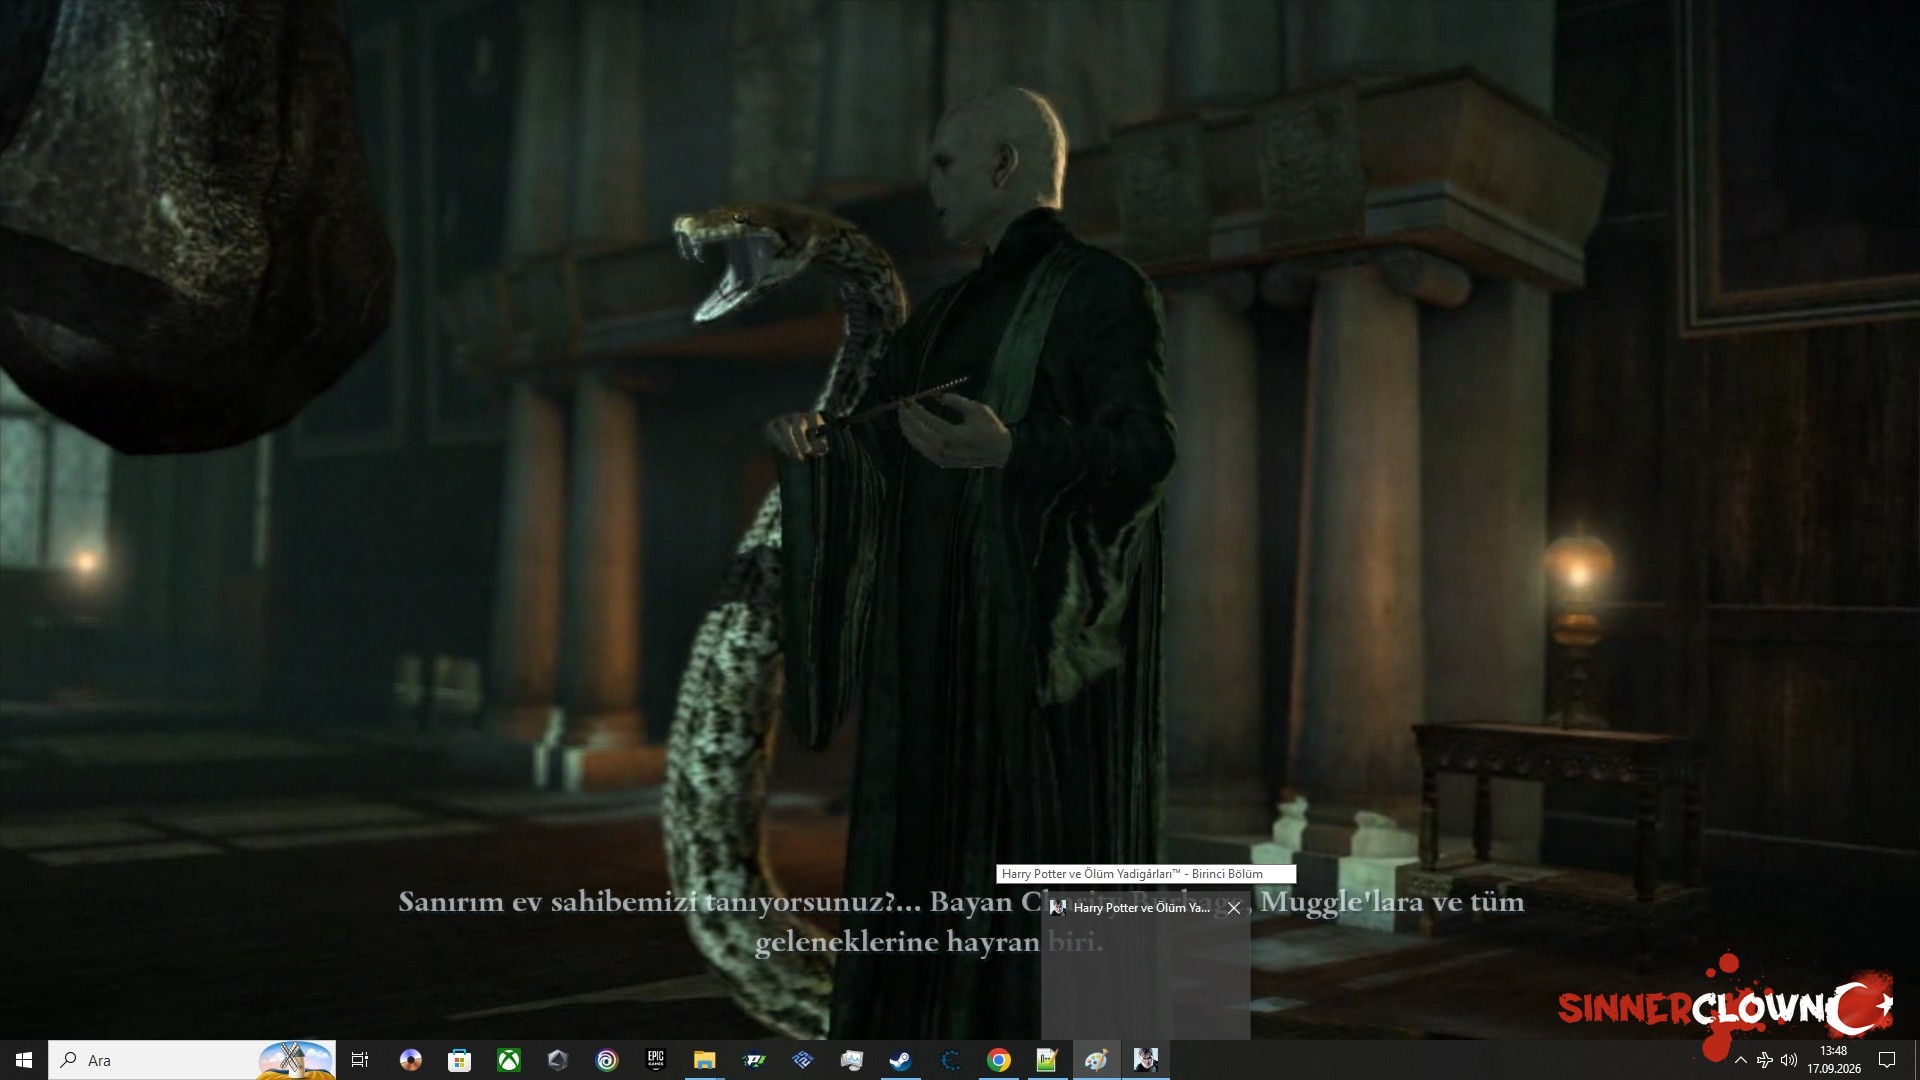
Task: Open File Explorer
Action: (705, 1060)
